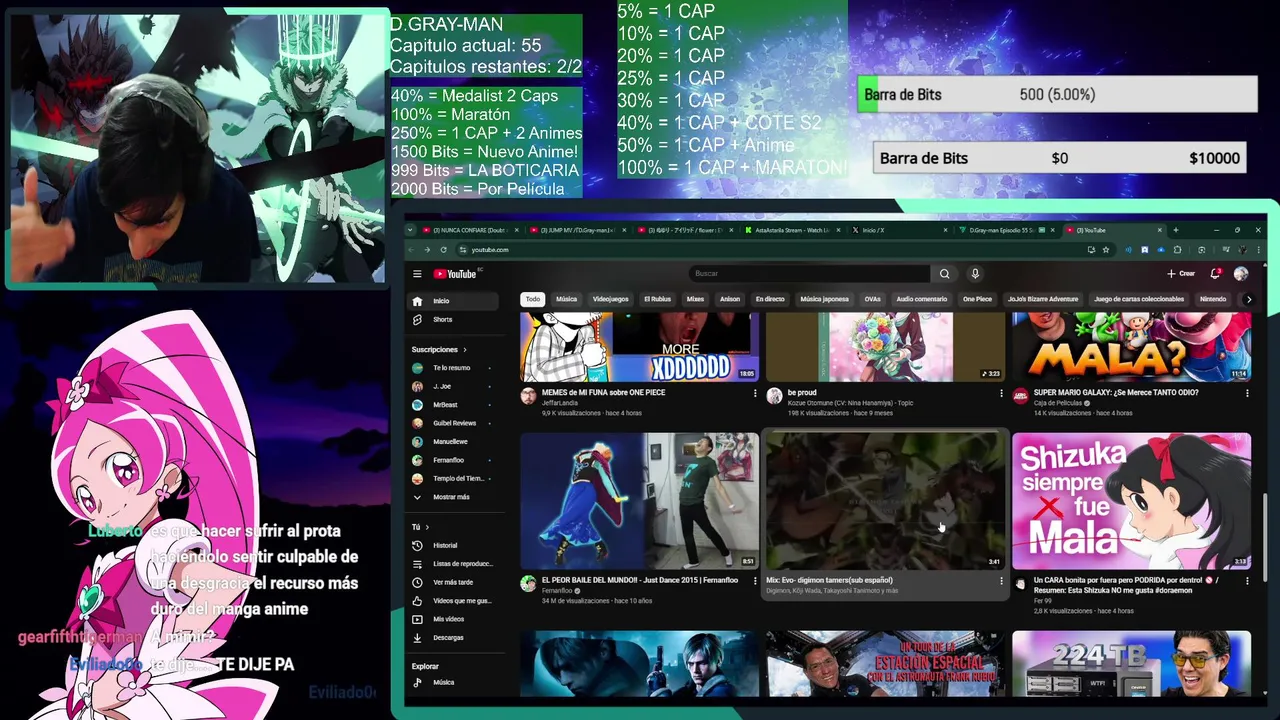Viewport: 1280px width, 720px height.
Task: Open Jeffarlandia channel avatar
Action: tap(528, 396)
